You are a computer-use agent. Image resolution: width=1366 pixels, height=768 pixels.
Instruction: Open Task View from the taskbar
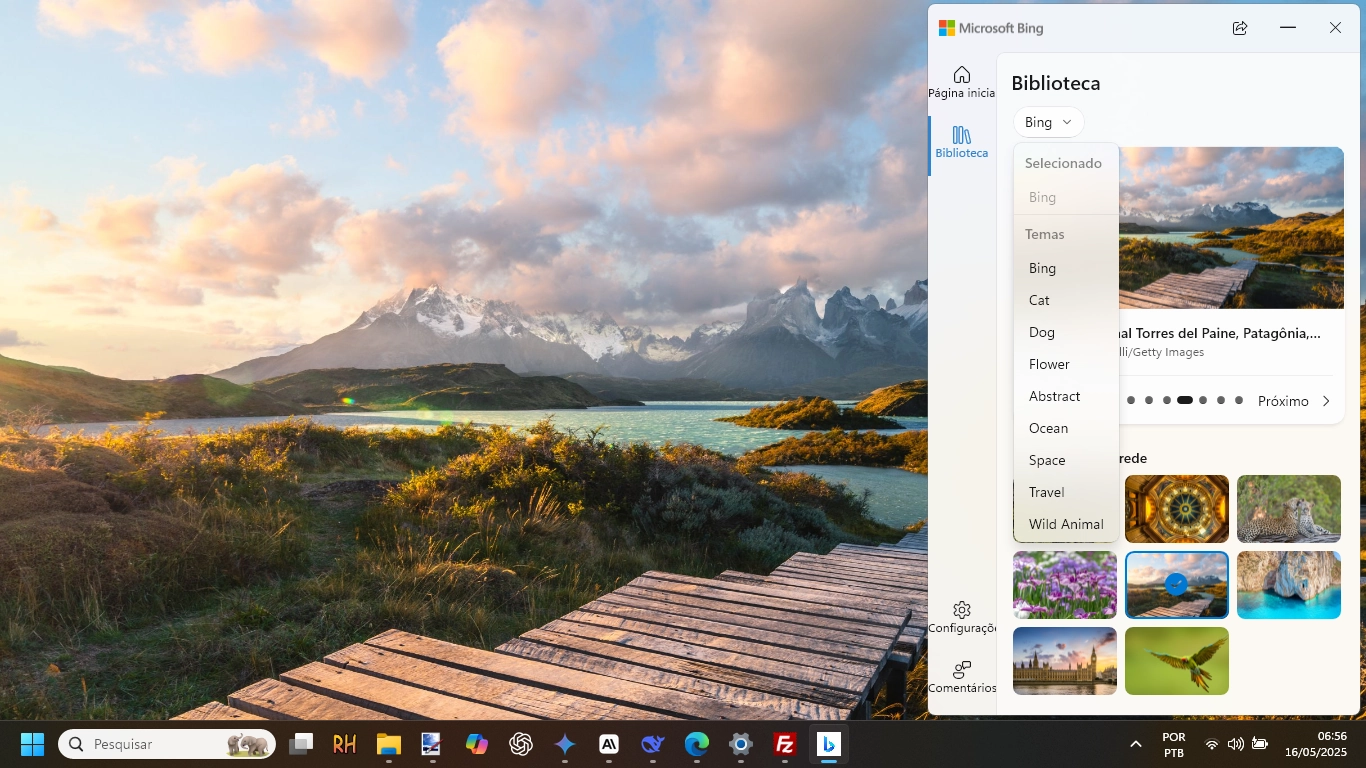click(x=301, y=744)
